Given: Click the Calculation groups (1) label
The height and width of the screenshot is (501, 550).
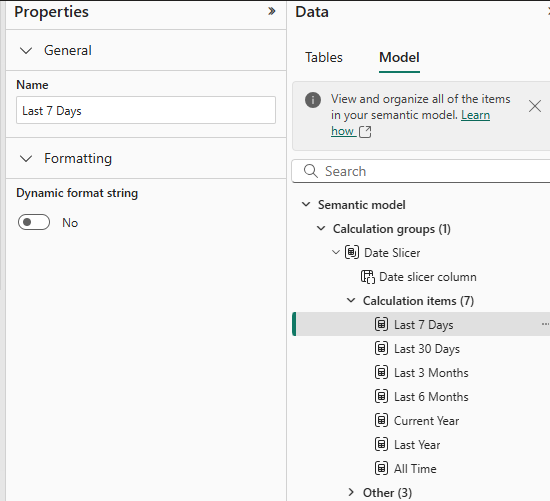Looking at the screenshot, I should pyautogui.click(x=391, y=229).
